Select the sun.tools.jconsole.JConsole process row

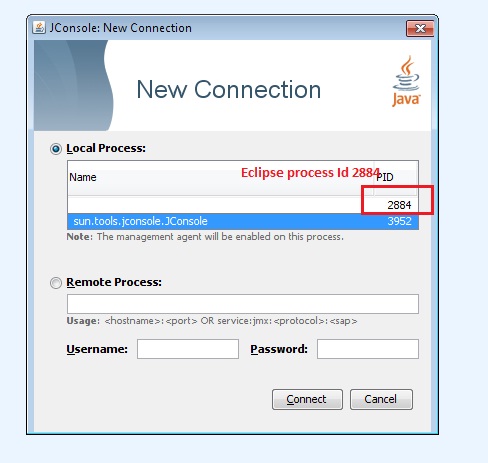[x=243, y=221]
